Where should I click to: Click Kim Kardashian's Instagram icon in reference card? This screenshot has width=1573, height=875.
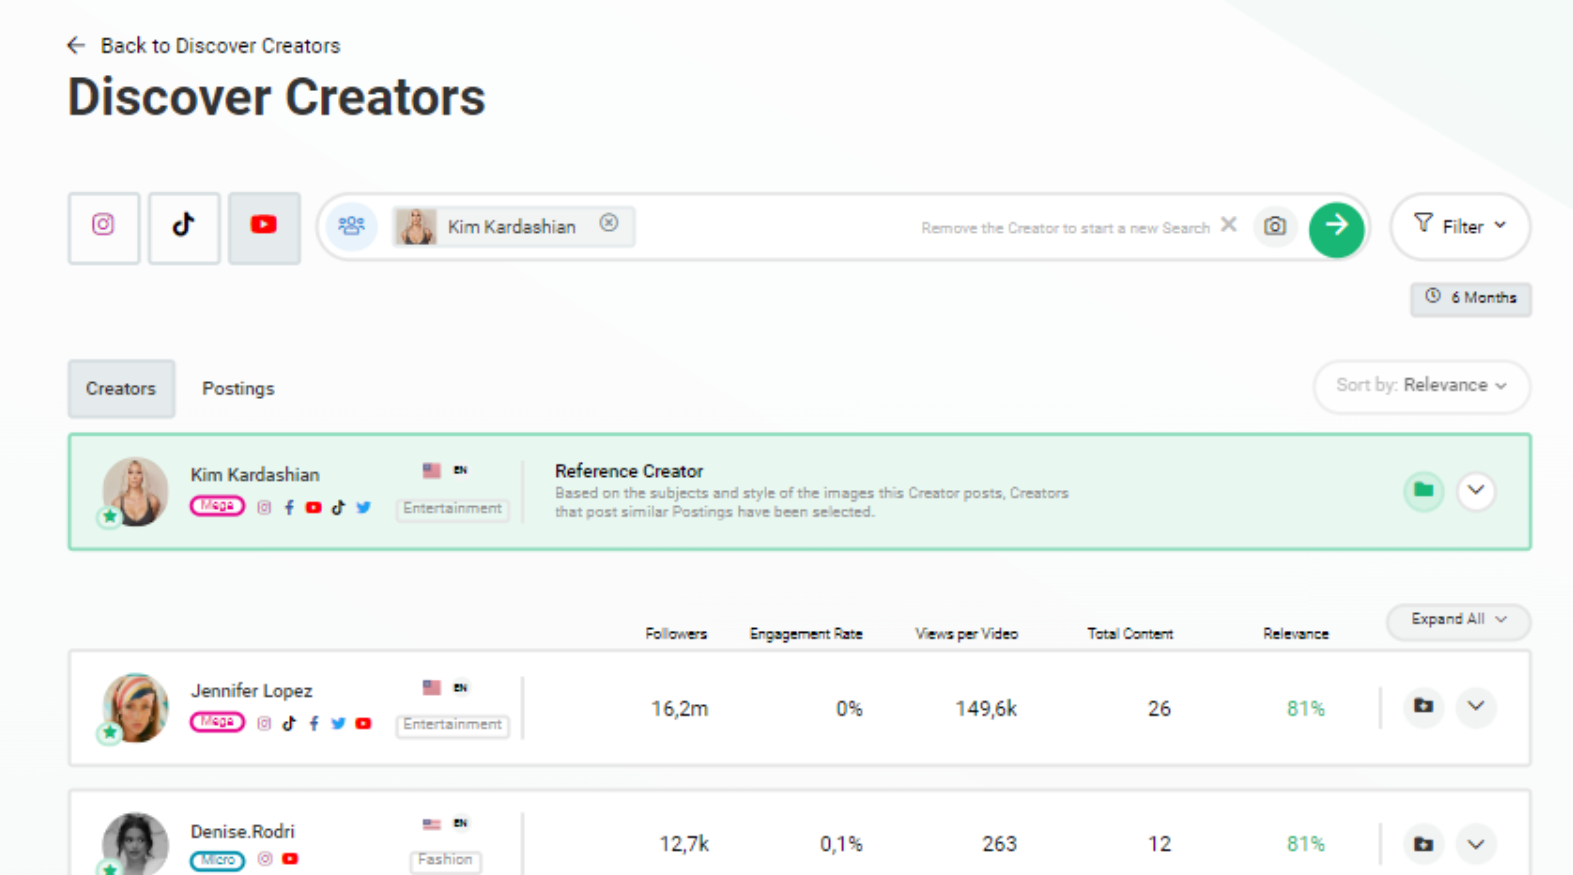(x=264, y=507)
